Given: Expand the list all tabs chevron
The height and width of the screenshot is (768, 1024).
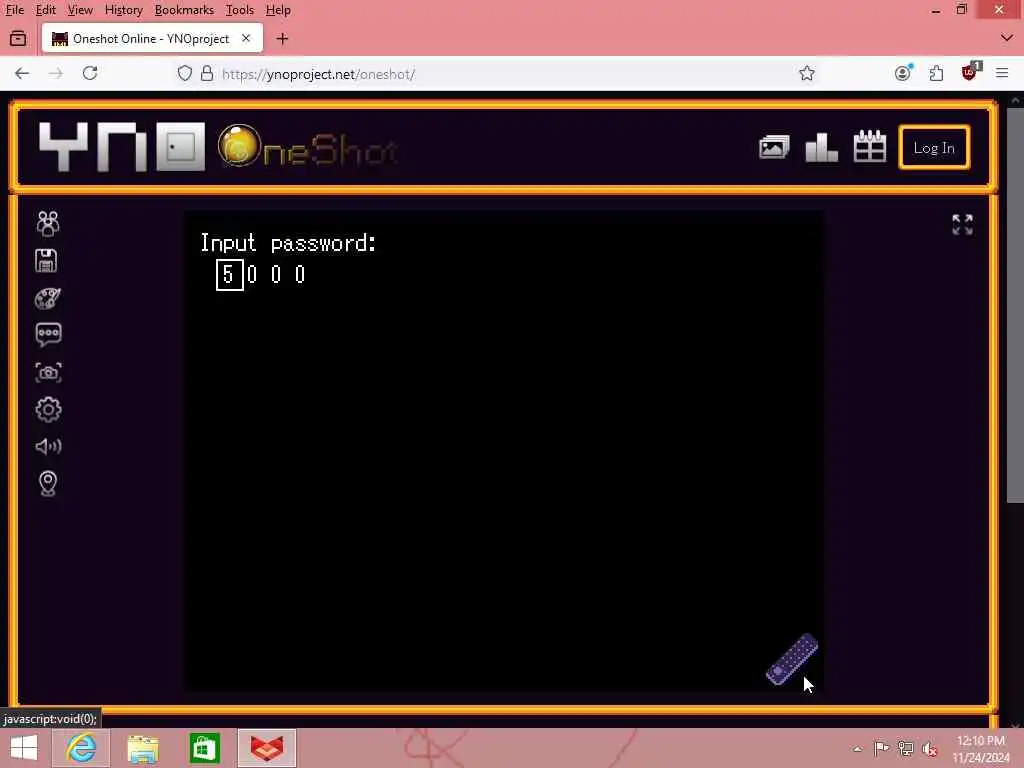Looking at the screenshot, I should pos(1006,39).
